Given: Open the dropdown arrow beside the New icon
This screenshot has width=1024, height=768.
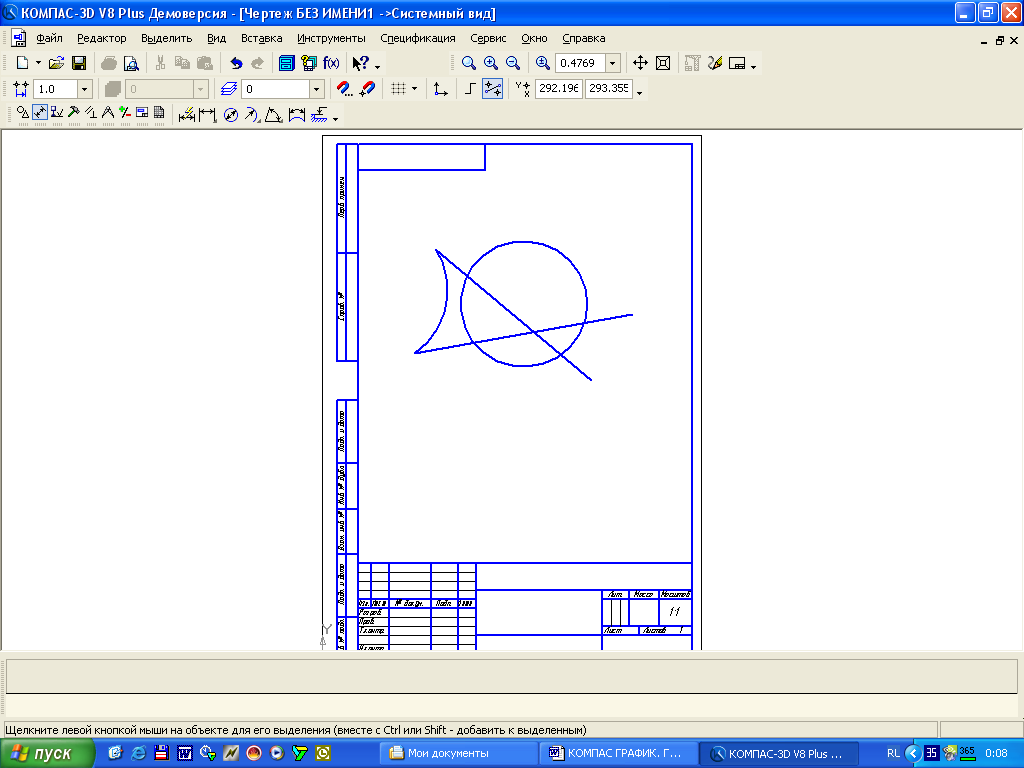Looking at the screenshot, I should tap(38, 63).
